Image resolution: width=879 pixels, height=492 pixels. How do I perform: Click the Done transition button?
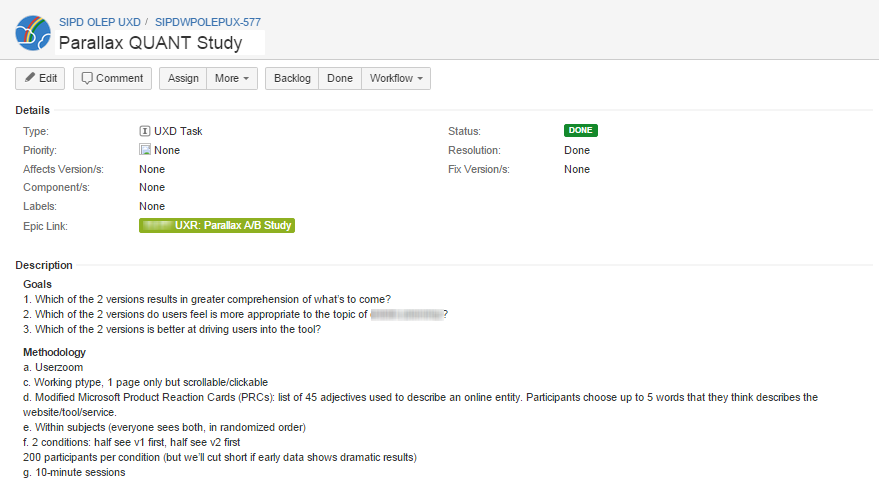(340, 78)
